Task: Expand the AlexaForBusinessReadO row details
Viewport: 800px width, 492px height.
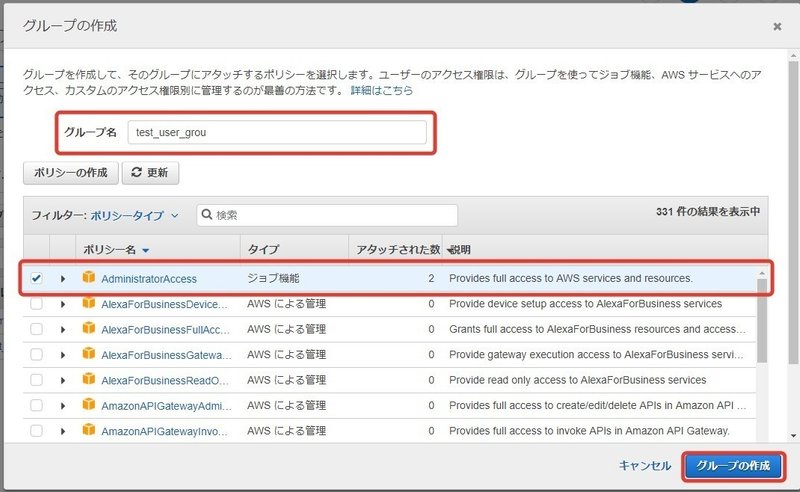Action: [63, 380]
